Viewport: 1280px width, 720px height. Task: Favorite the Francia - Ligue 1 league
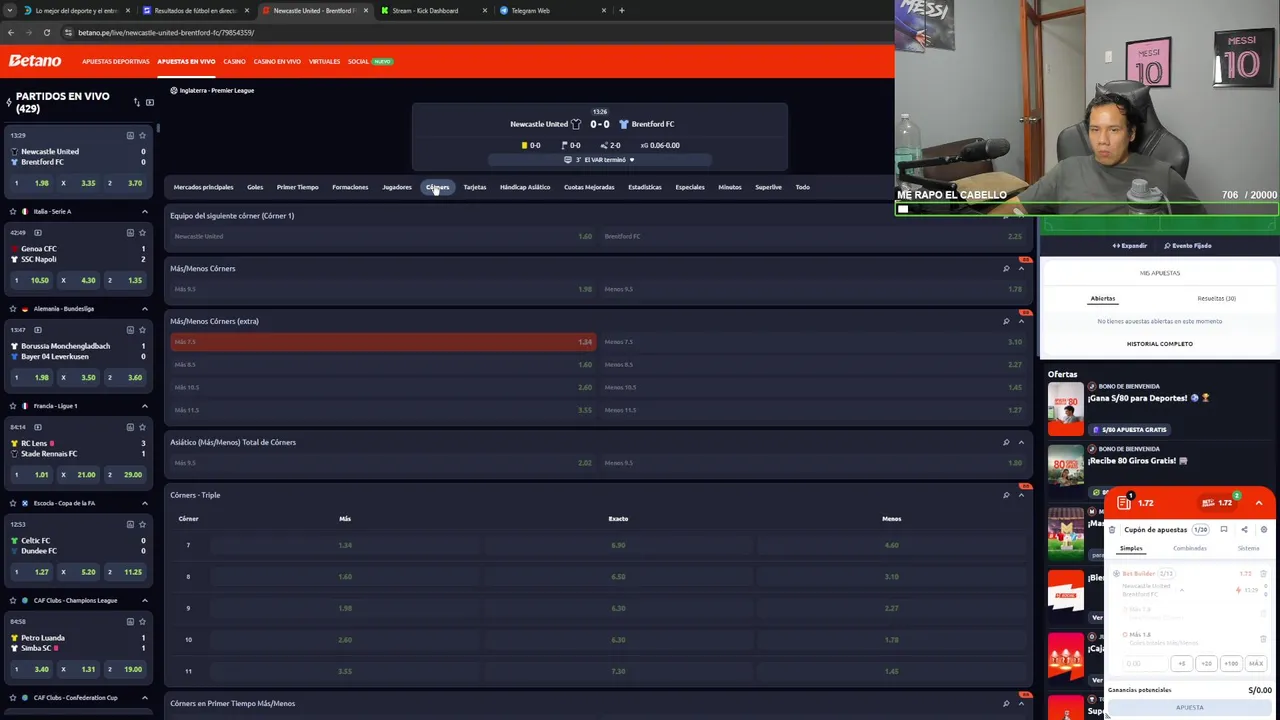pos(13,405)
